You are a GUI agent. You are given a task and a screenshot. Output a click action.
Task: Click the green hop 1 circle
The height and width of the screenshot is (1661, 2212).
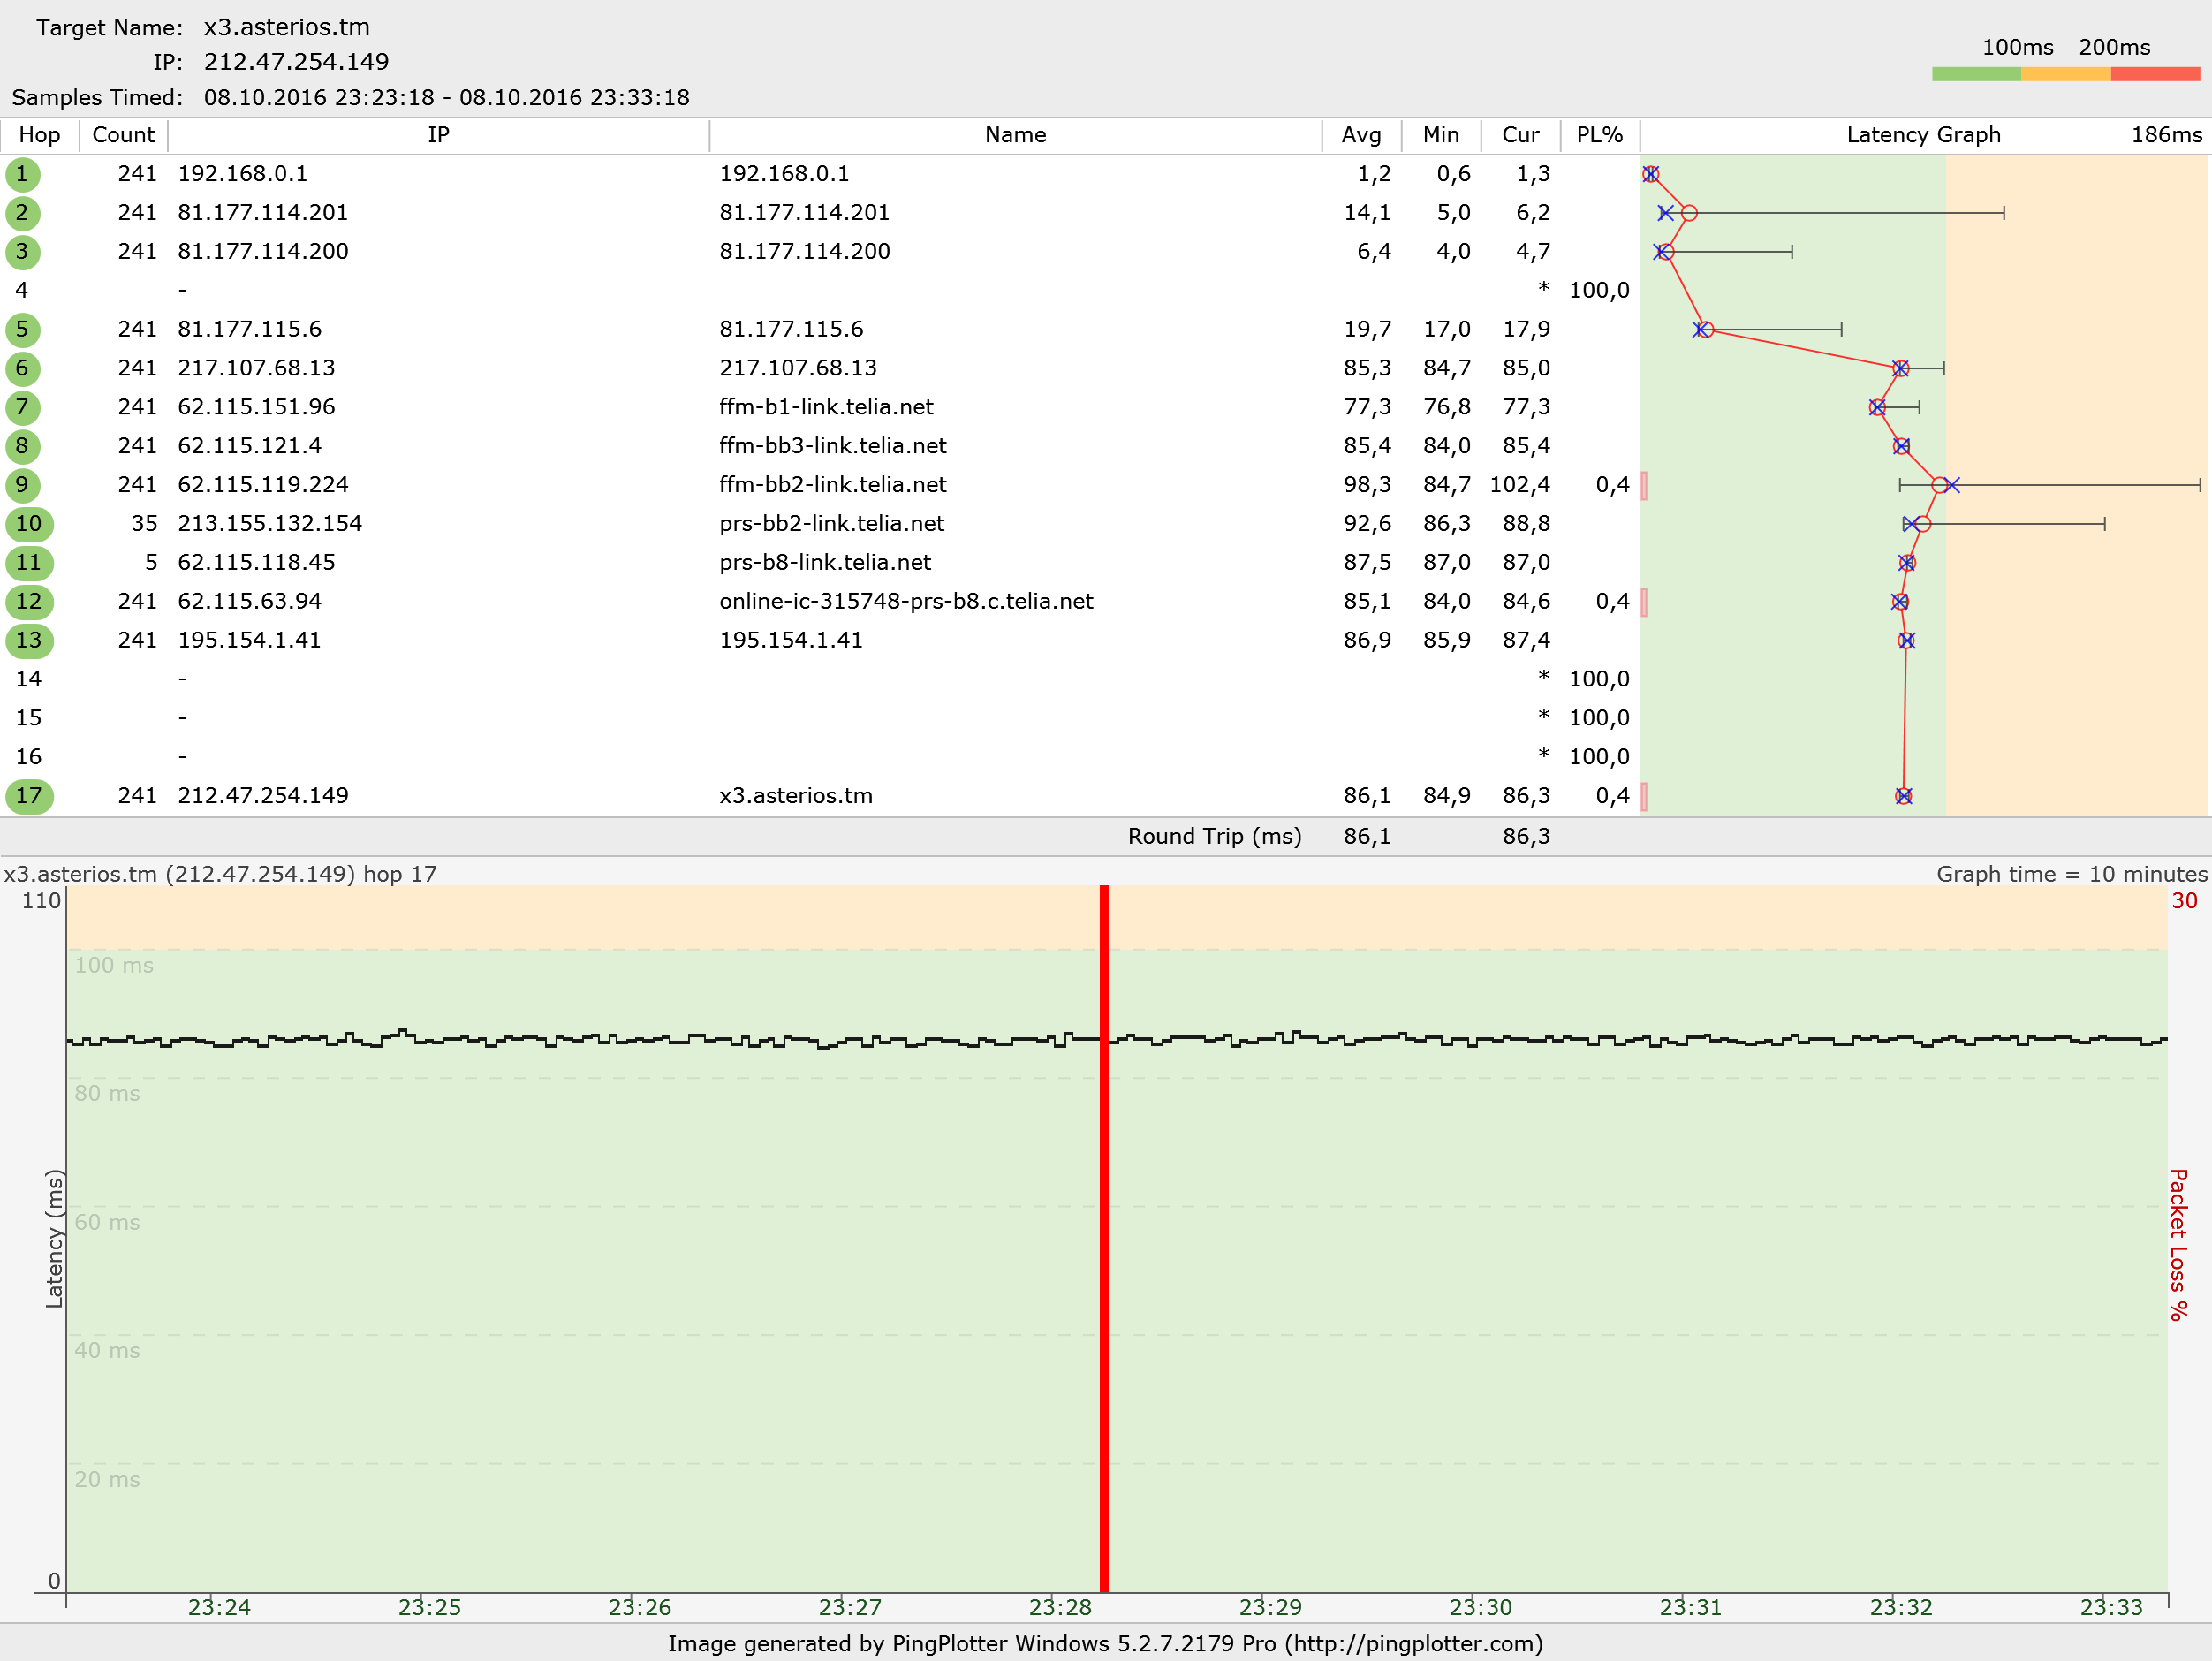[x=22, y=174]
